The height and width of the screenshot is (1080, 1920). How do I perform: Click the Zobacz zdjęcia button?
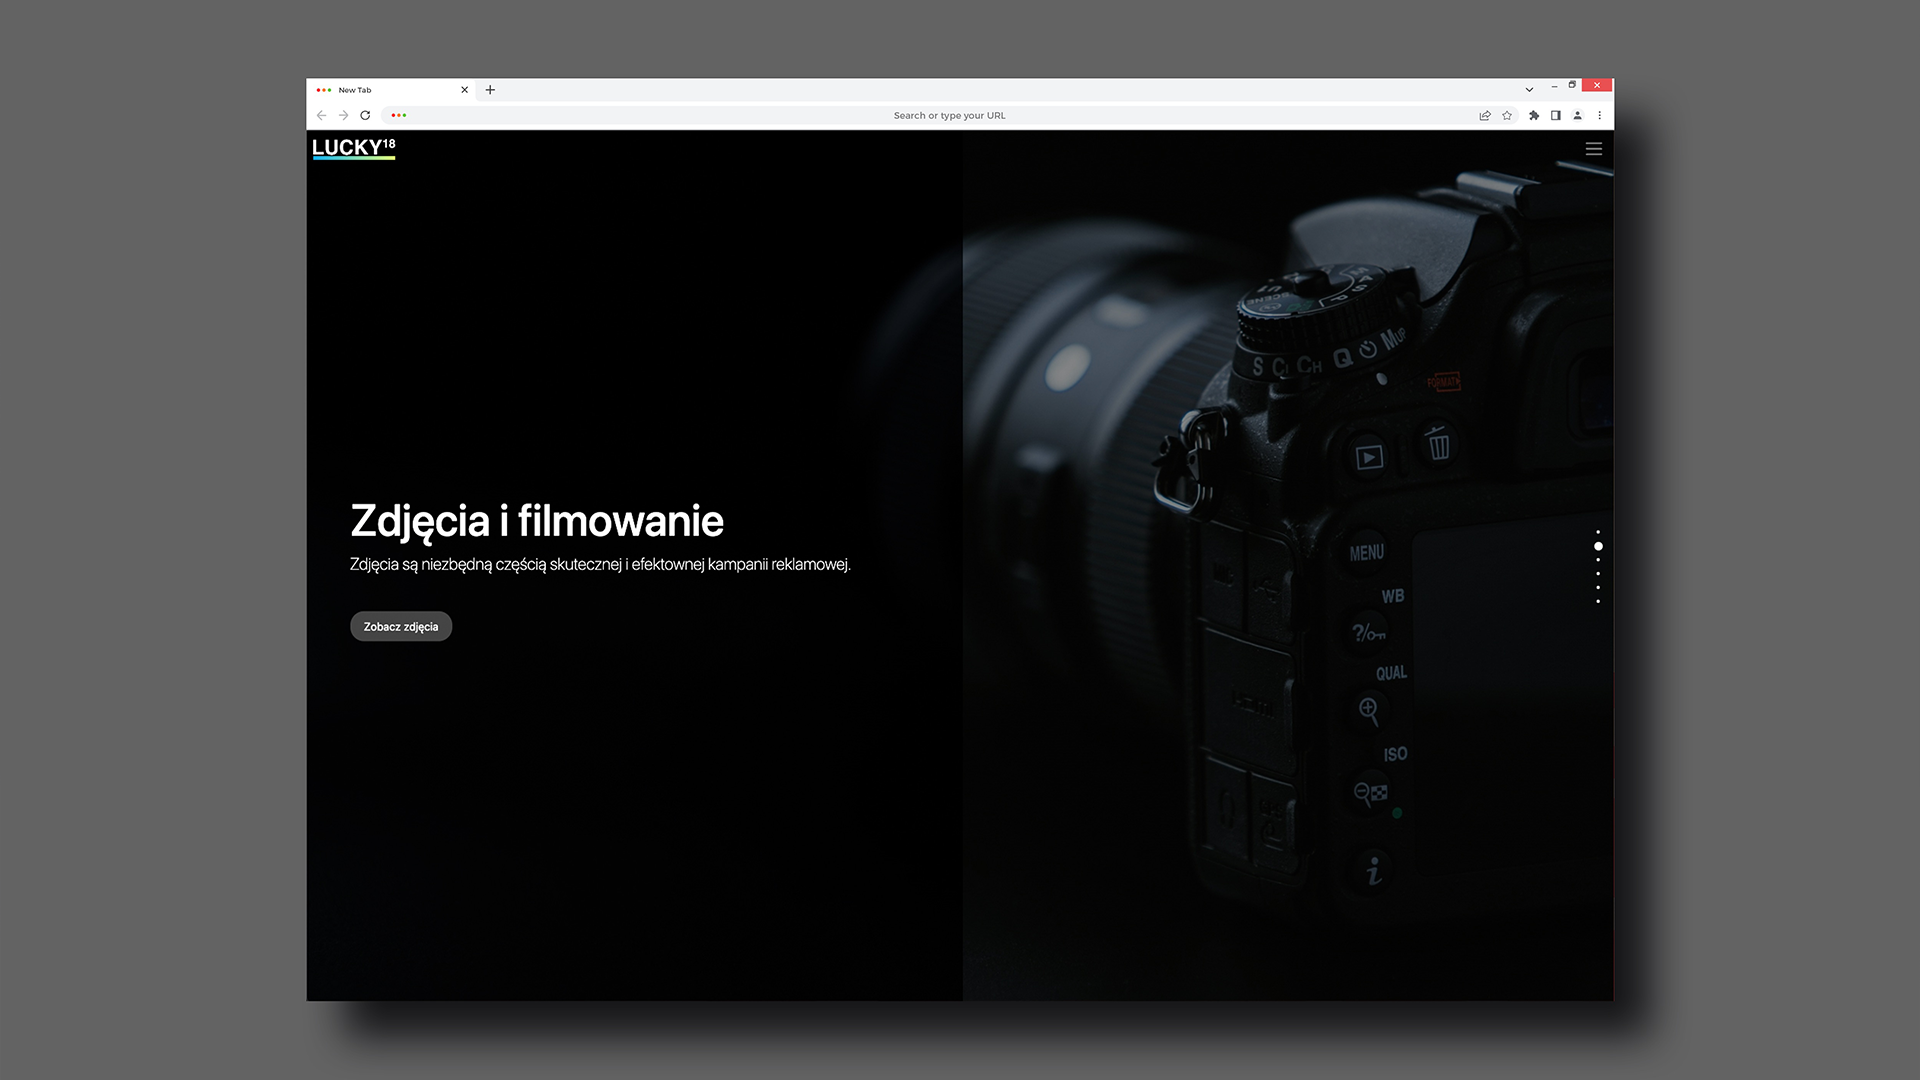[401, 627]
